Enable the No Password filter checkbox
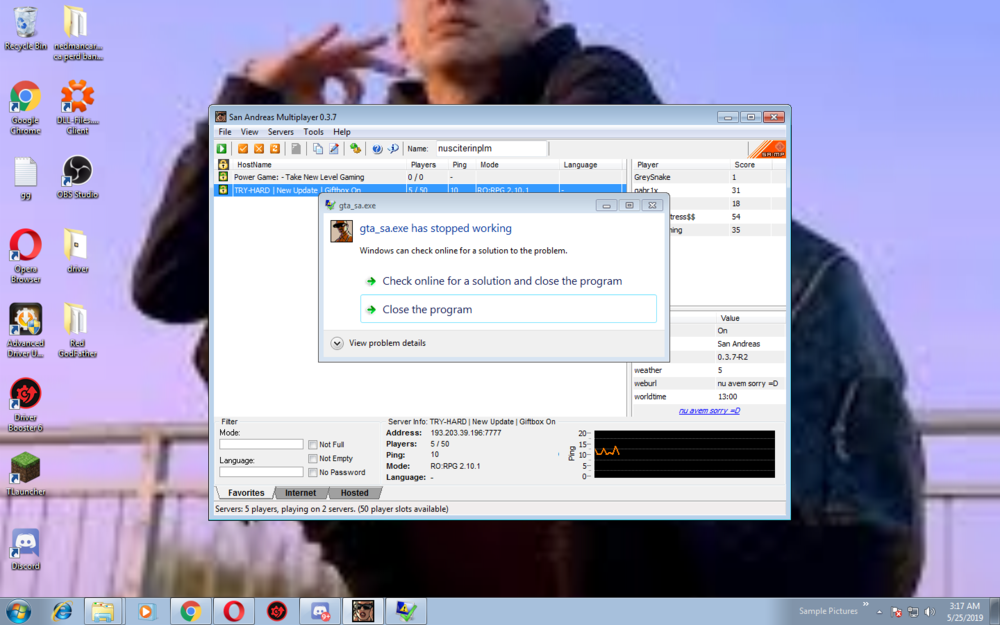The height and width of the screenshot is (625, 1000). tap(312, 473)
